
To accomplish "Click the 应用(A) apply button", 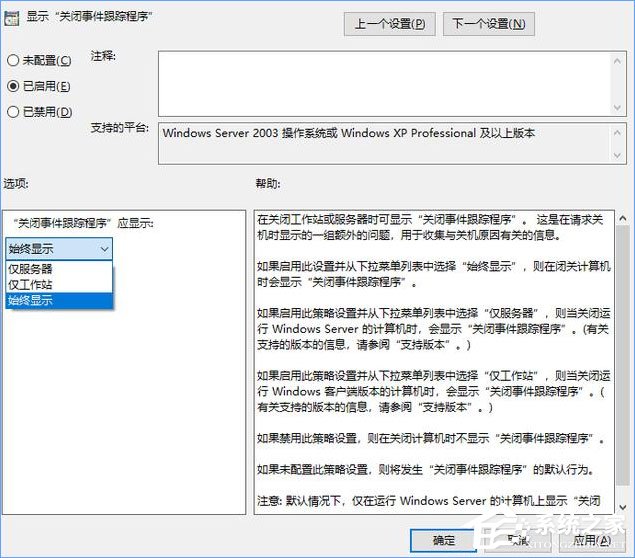I will [x=592, y=540].
